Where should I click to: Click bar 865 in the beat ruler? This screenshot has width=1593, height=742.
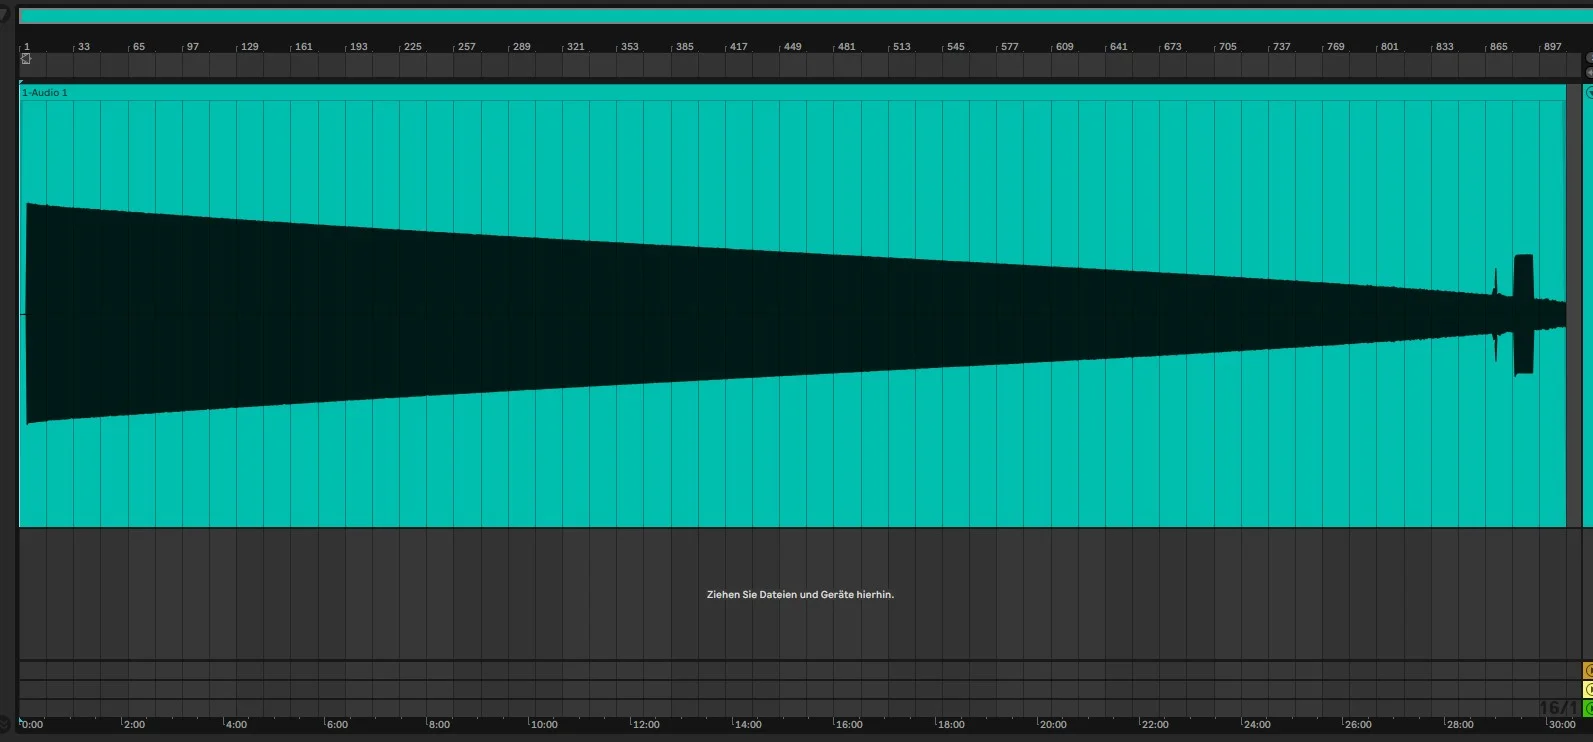point(1498,47)
